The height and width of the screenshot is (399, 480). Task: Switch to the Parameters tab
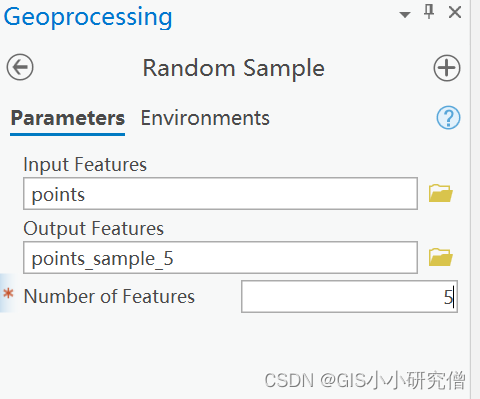pyautogui.click(x=68, y=118)
